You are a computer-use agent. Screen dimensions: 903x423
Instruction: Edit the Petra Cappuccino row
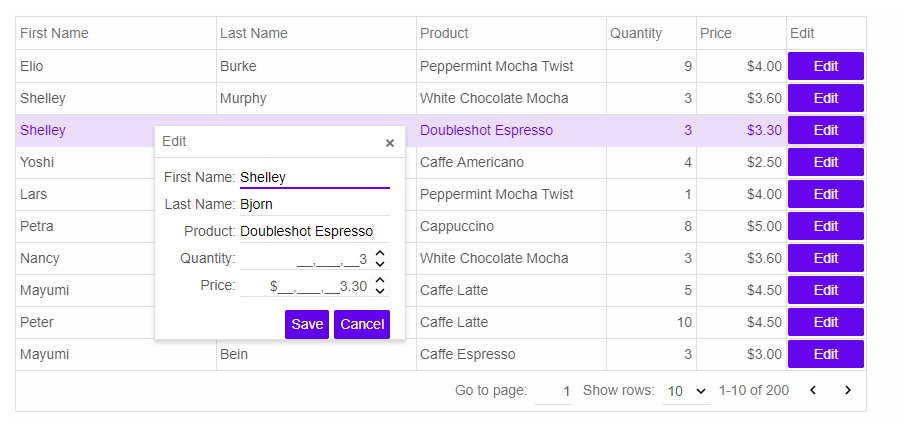[826, 226]
